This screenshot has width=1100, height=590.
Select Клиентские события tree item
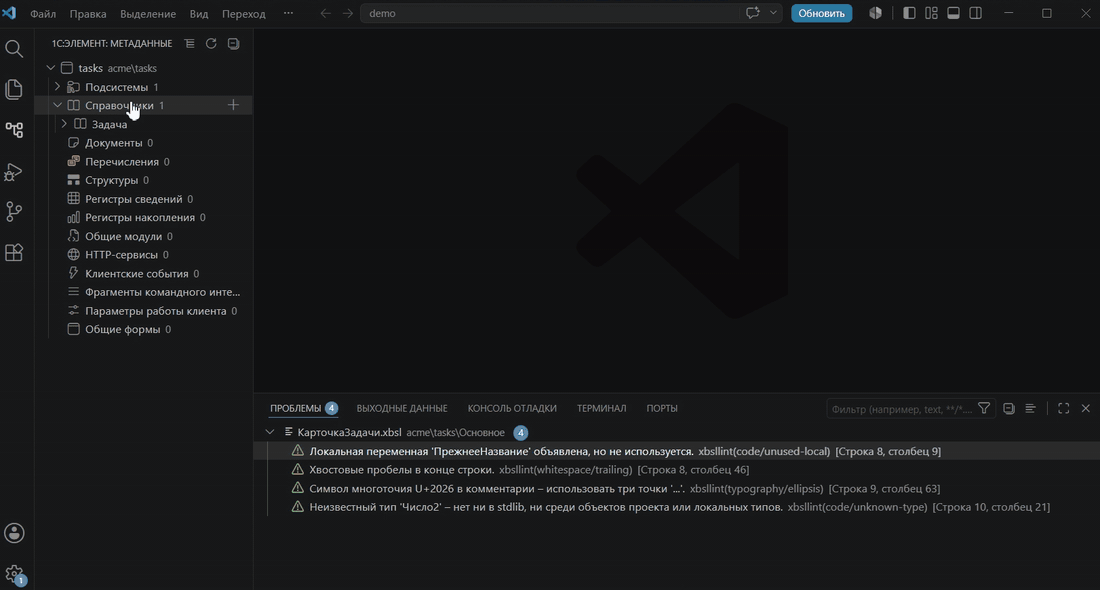pyautogui.click(x=144, y=274)
